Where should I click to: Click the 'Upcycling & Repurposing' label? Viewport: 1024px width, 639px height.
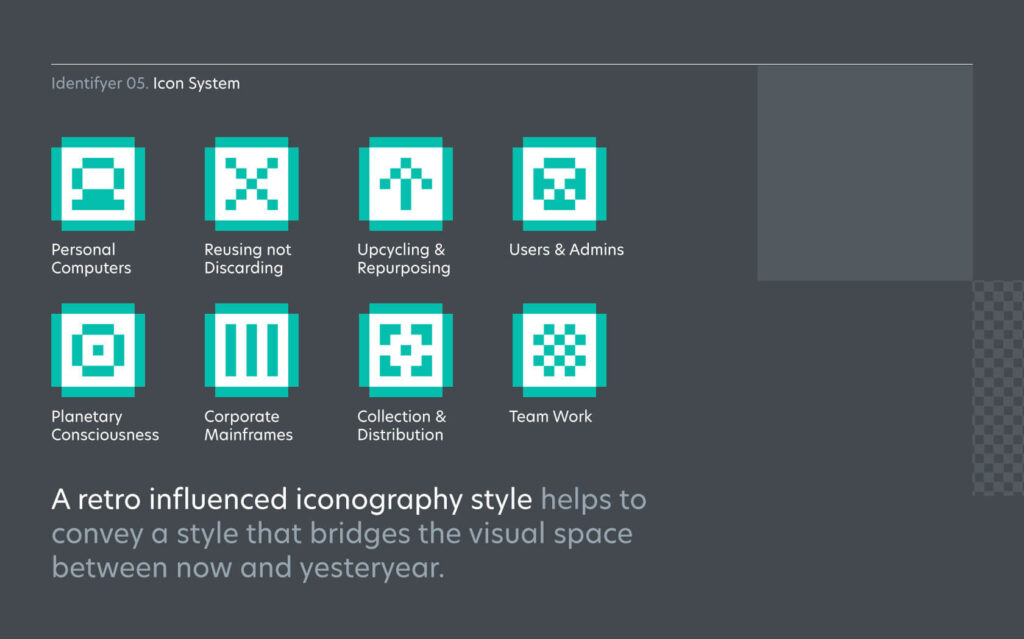404,259
